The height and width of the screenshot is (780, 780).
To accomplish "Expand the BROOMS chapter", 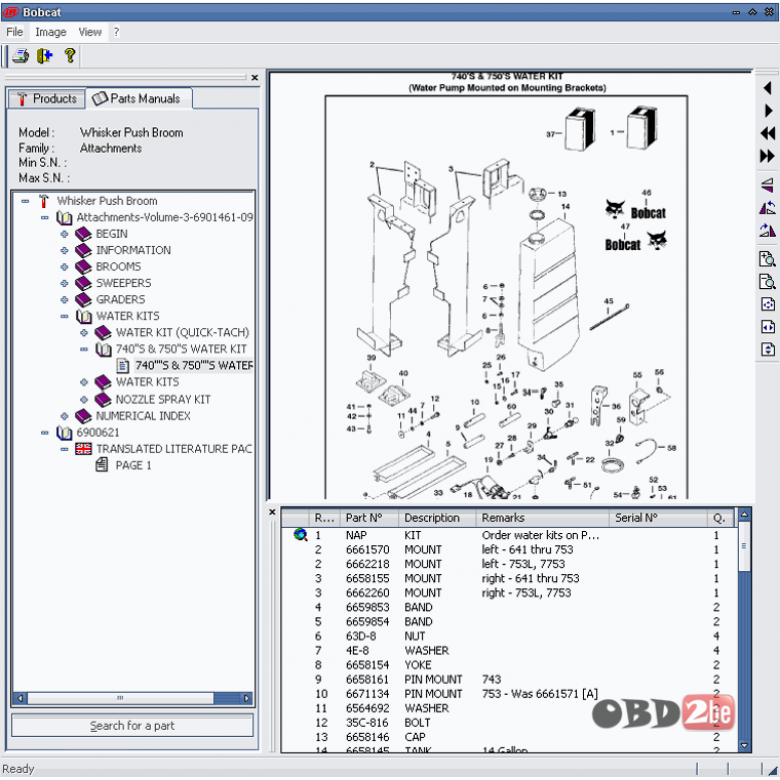I will point(64,267).
